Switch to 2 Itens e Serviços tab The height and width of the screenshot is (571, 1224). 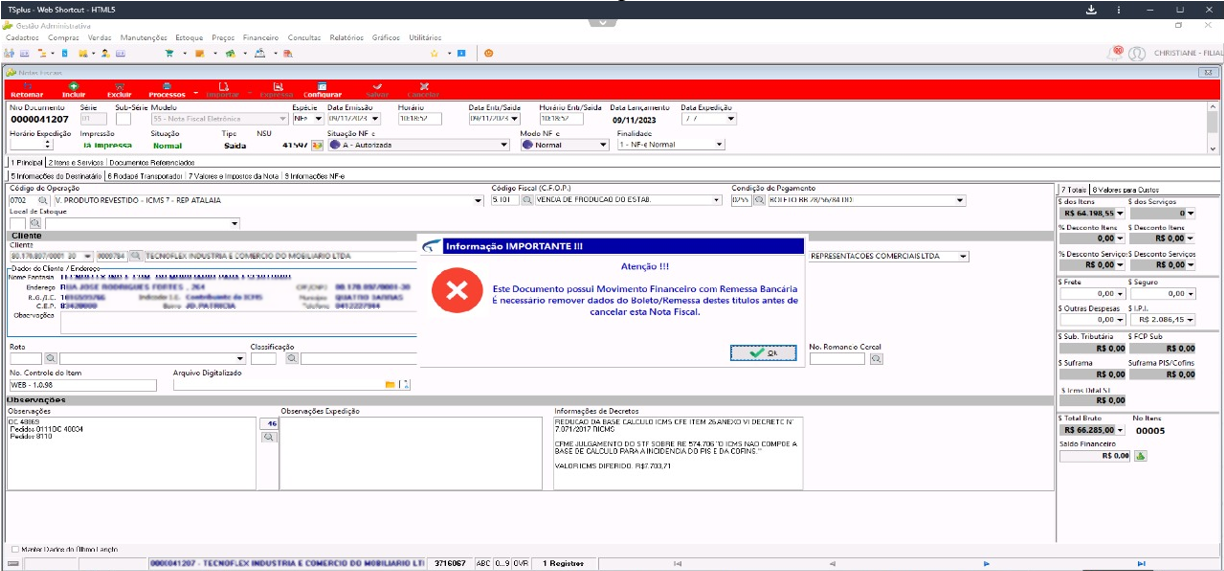pos(75,162)
